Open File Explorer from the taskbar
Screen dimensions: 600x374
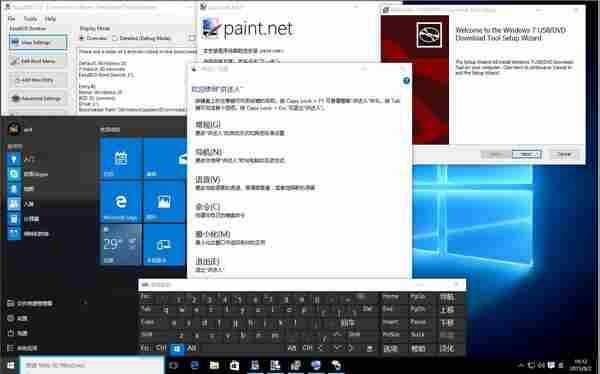(214, 365)
